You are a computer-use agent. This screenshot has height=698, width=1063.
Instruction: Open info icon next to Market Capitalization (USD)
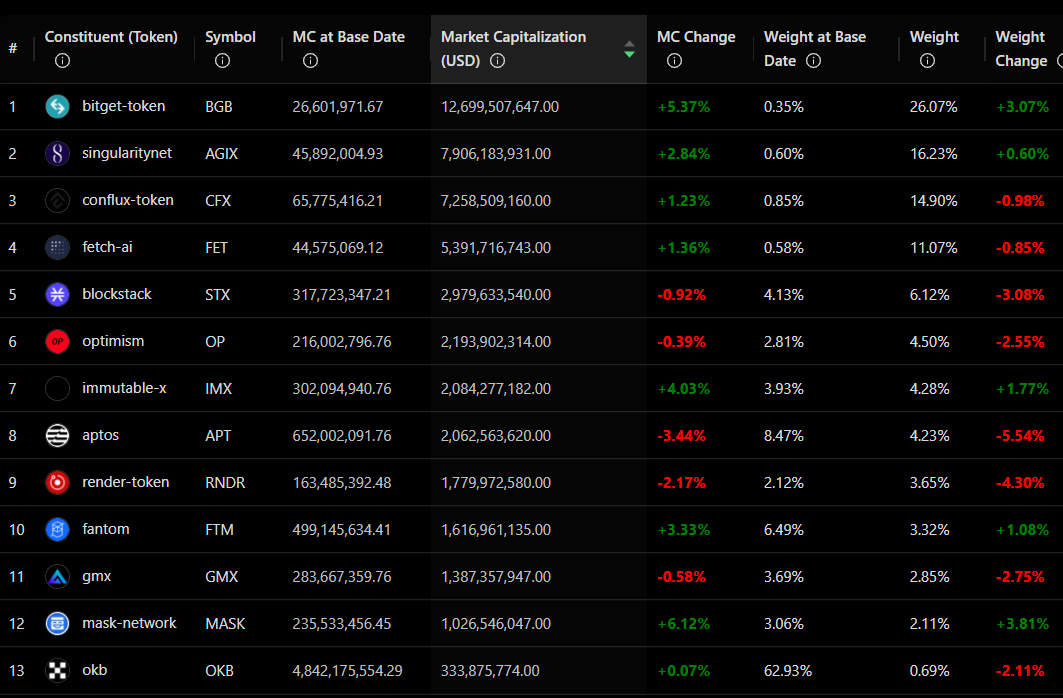click(x=498, y=61)
